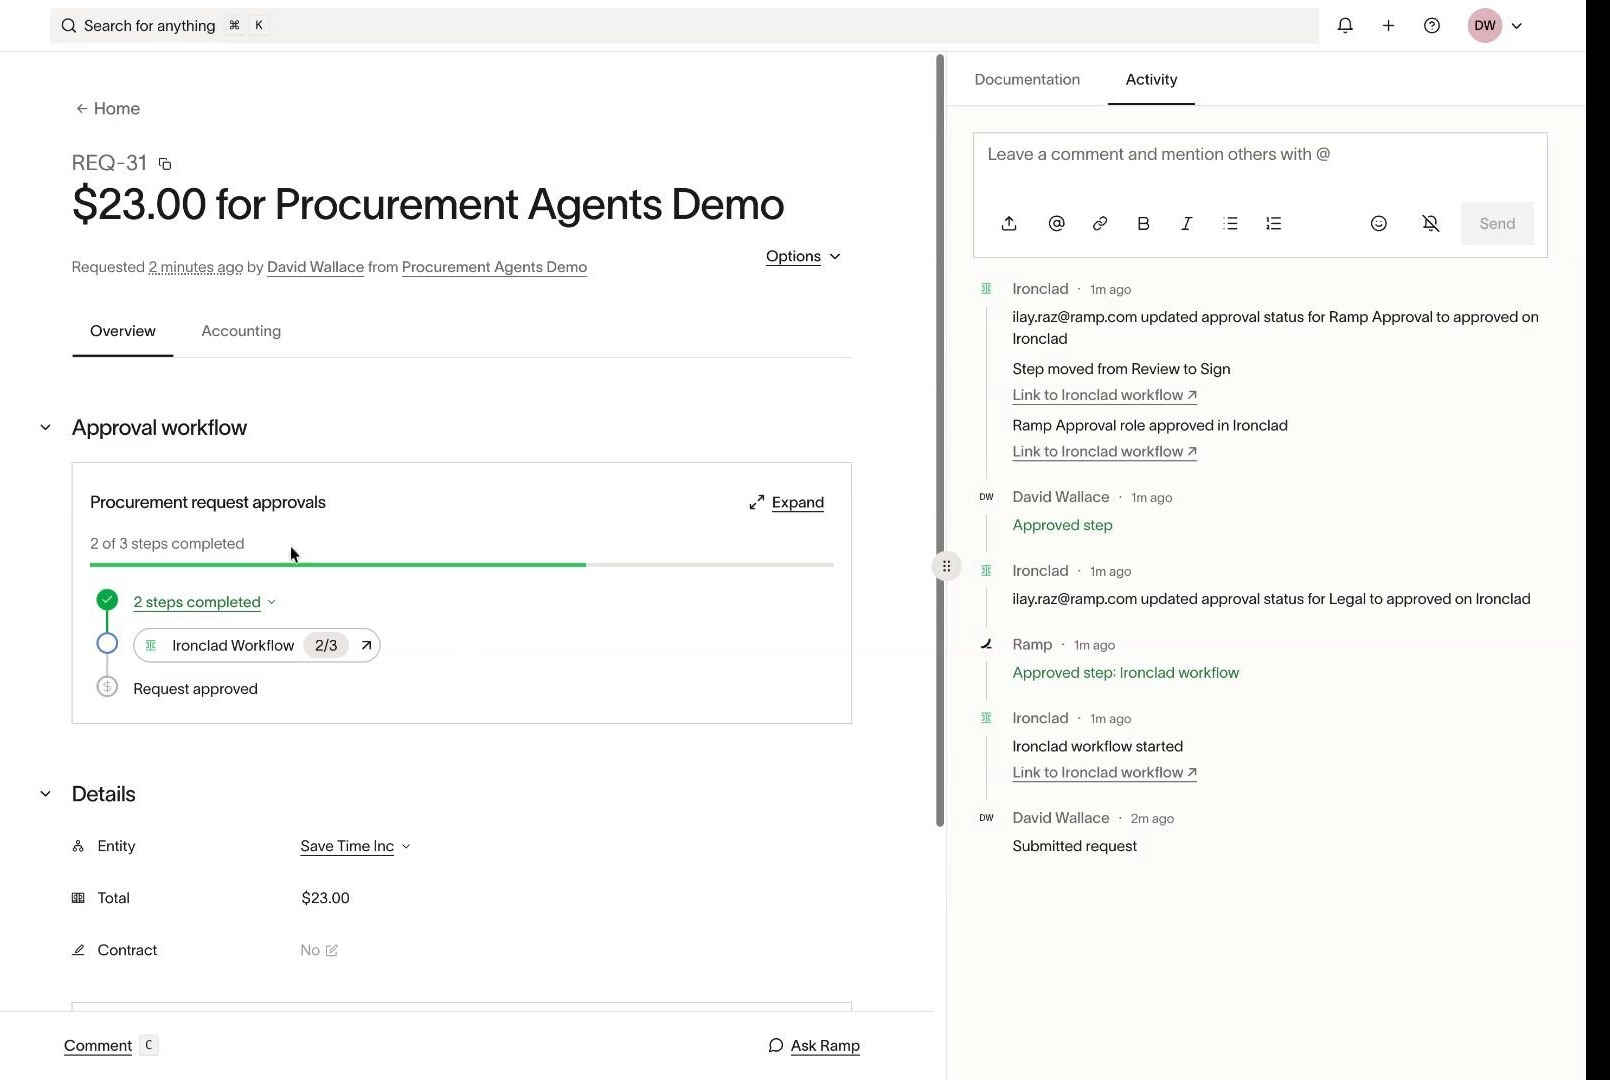Click the Entity row icon

[78, 846]
